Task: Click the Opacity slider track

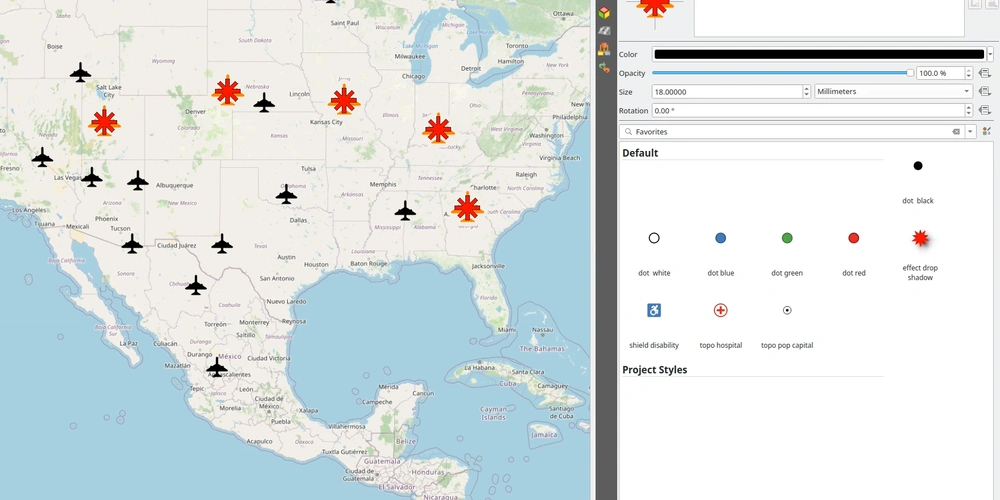Action: pyautogui.click(x=781, y=73)
